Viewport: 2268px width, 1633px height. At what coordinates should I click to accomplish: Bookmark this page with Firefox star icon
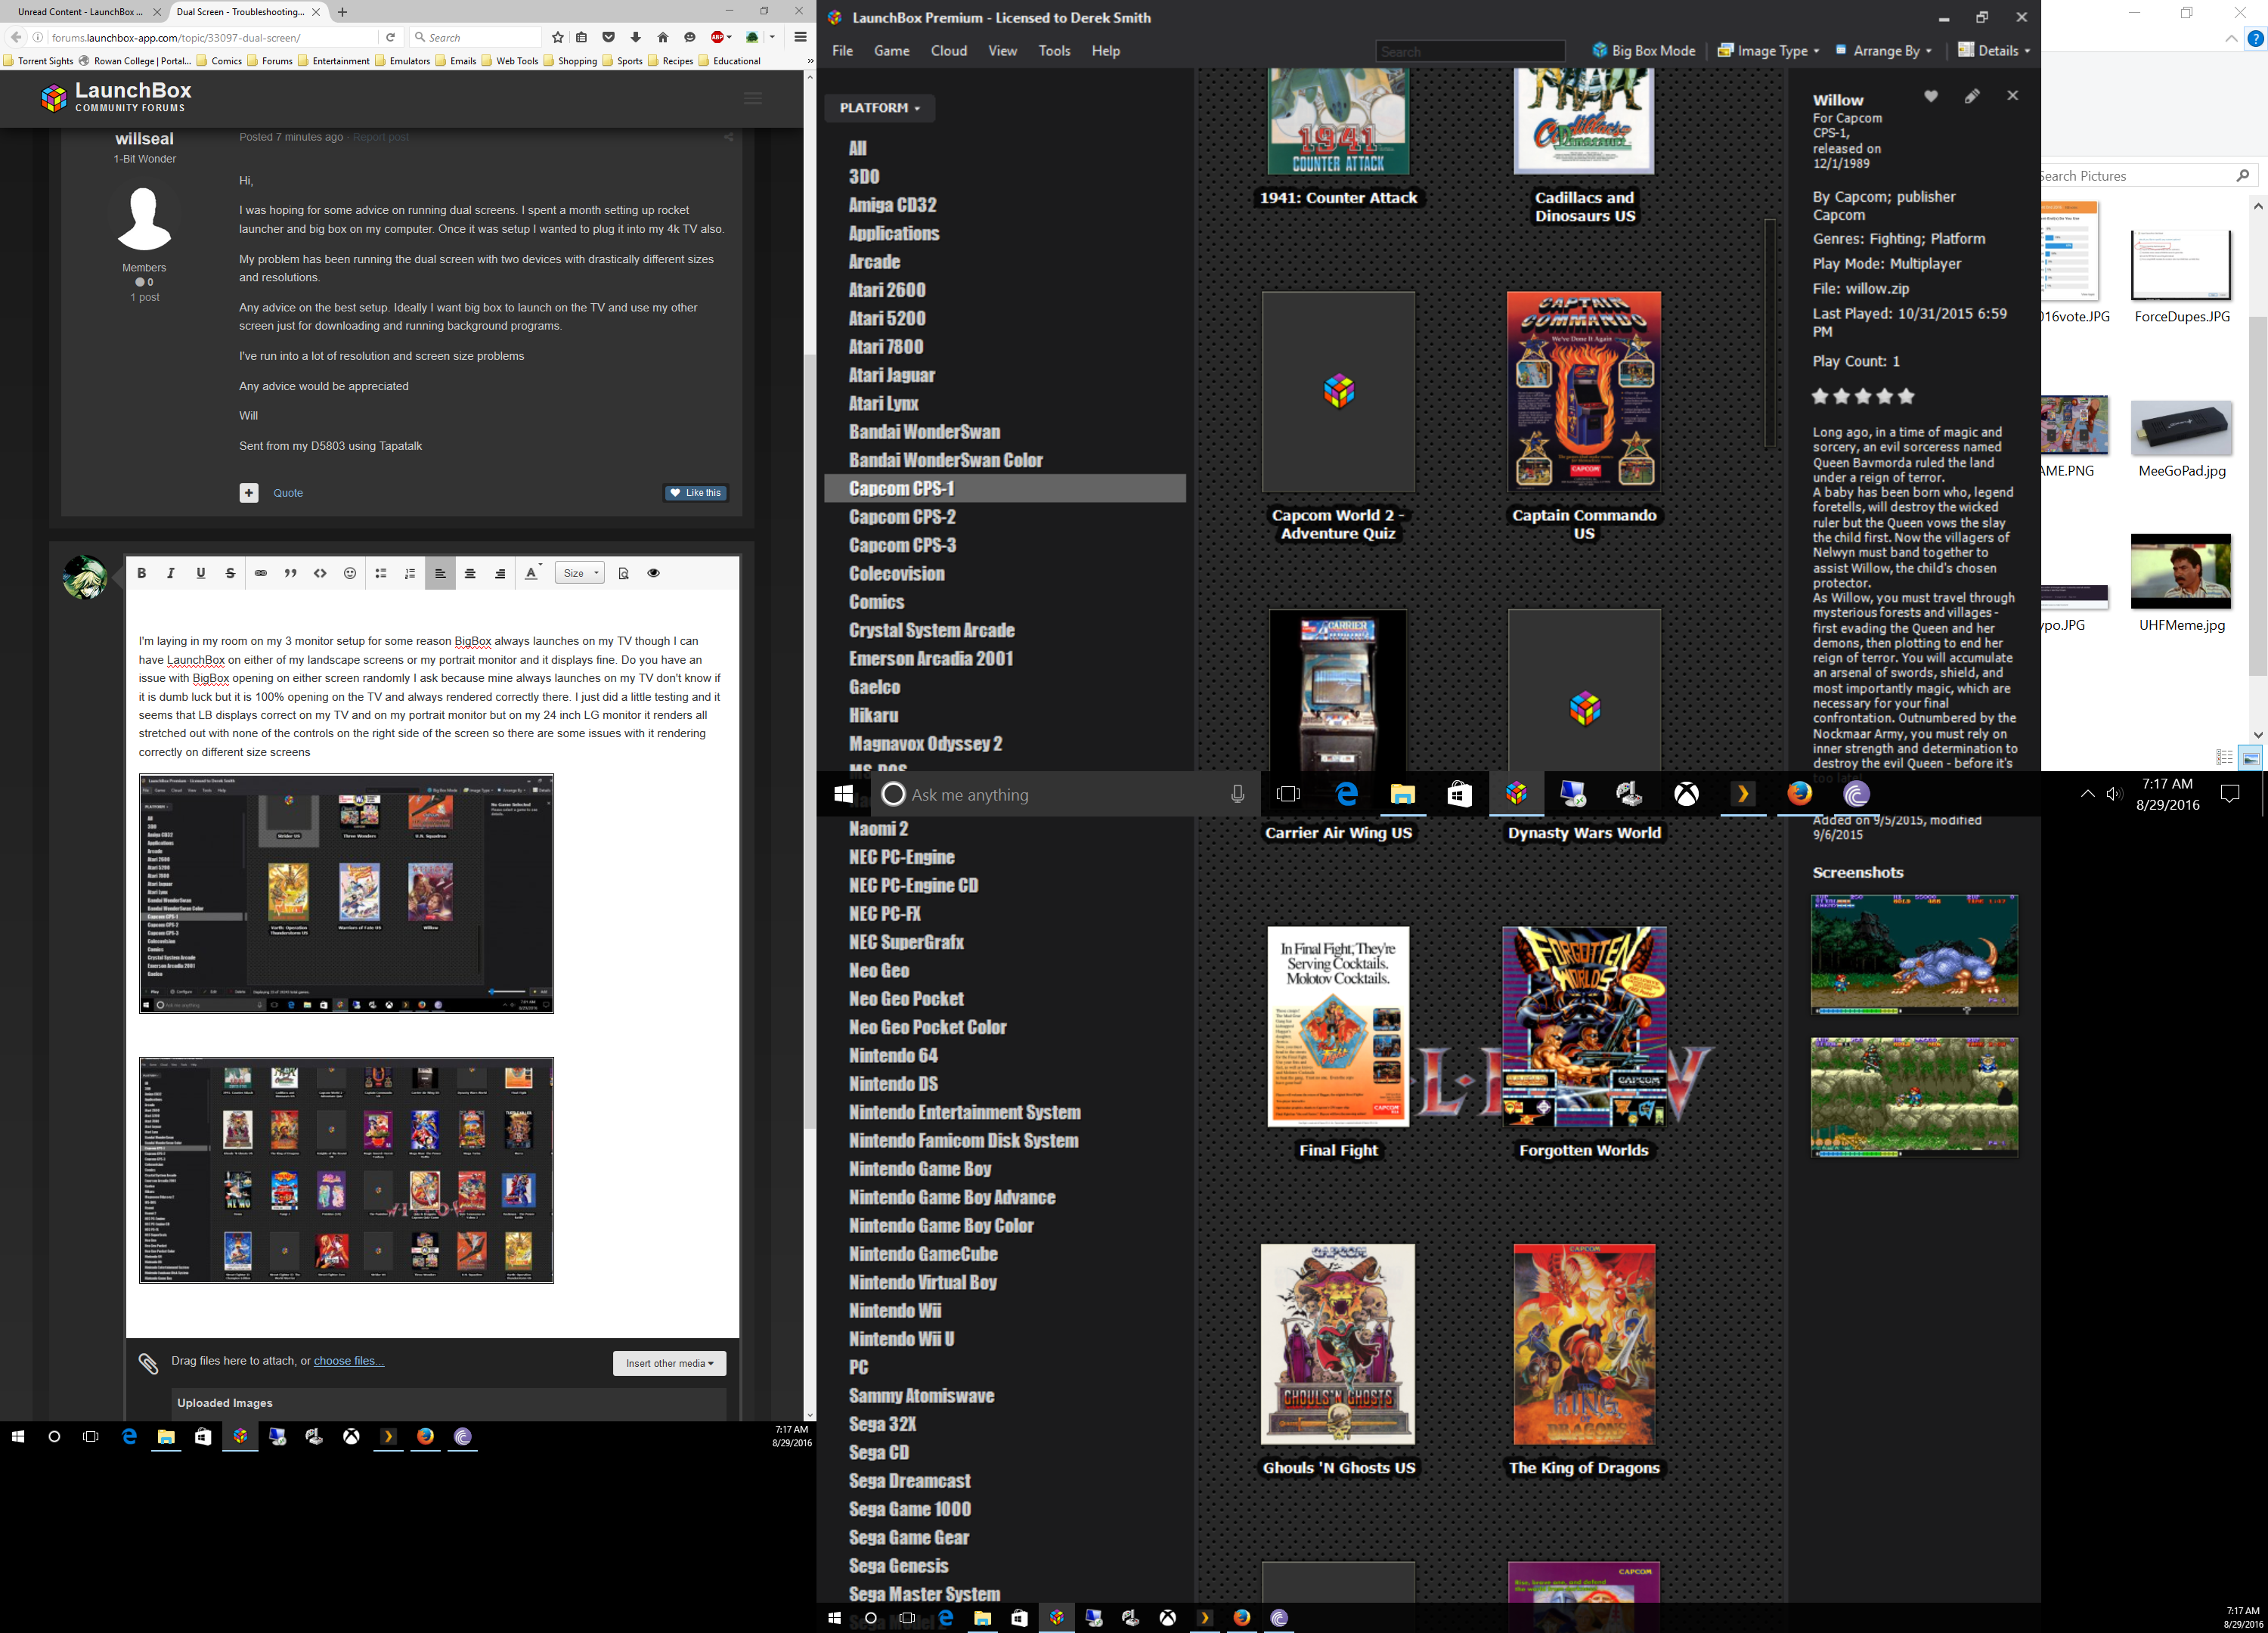click(558, 37)
